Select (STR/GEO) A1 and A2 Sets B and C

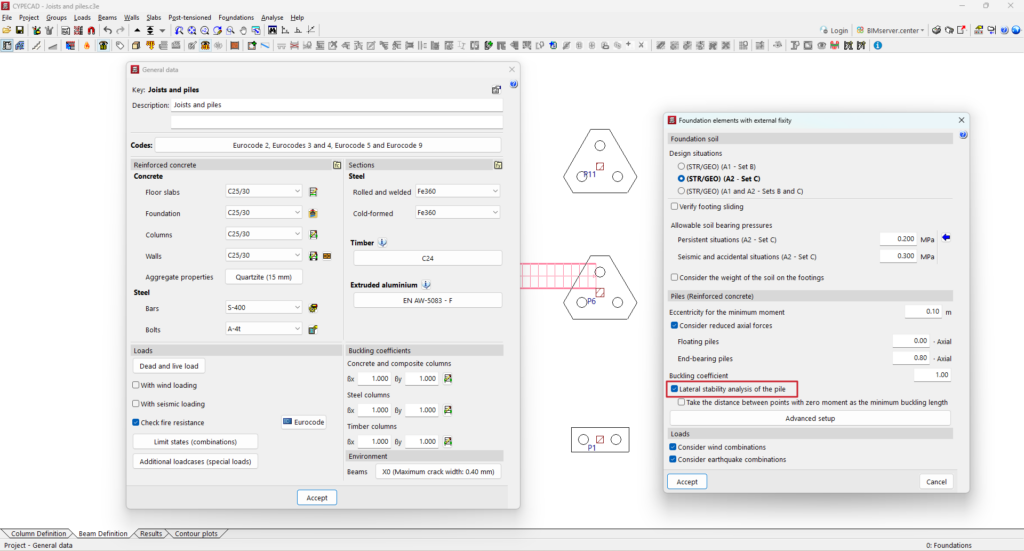coord(681,191)
